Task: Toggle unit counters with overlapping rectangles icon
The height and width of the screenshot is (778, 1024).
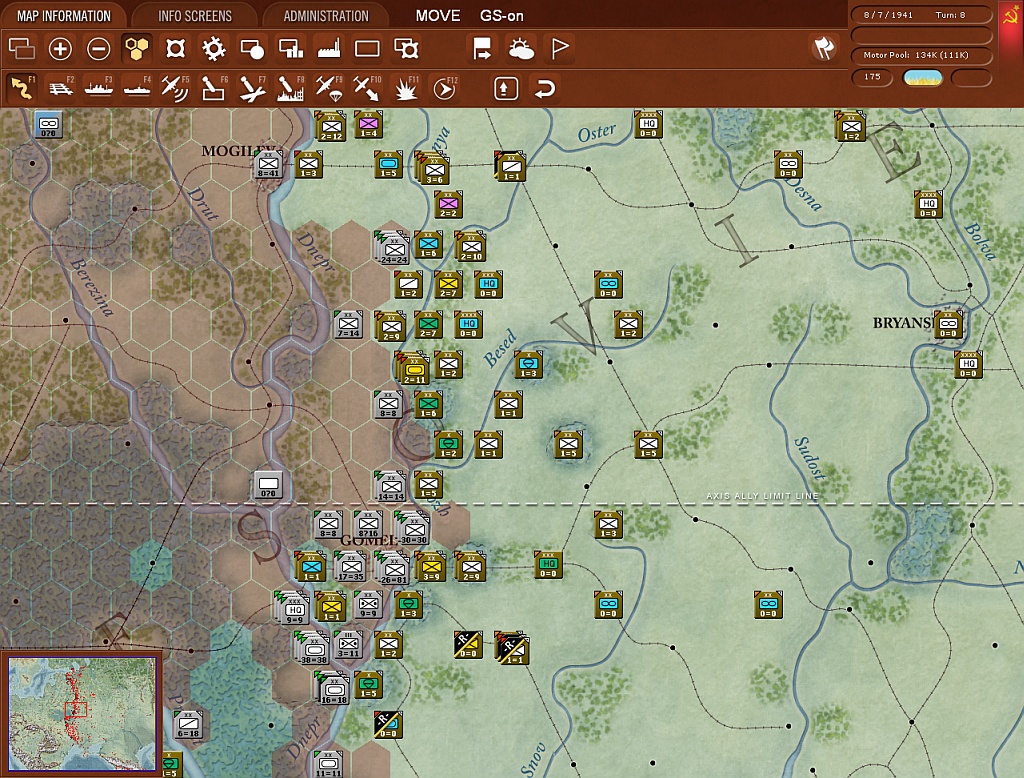Action: pyautogui.click(x=22, y=48)
